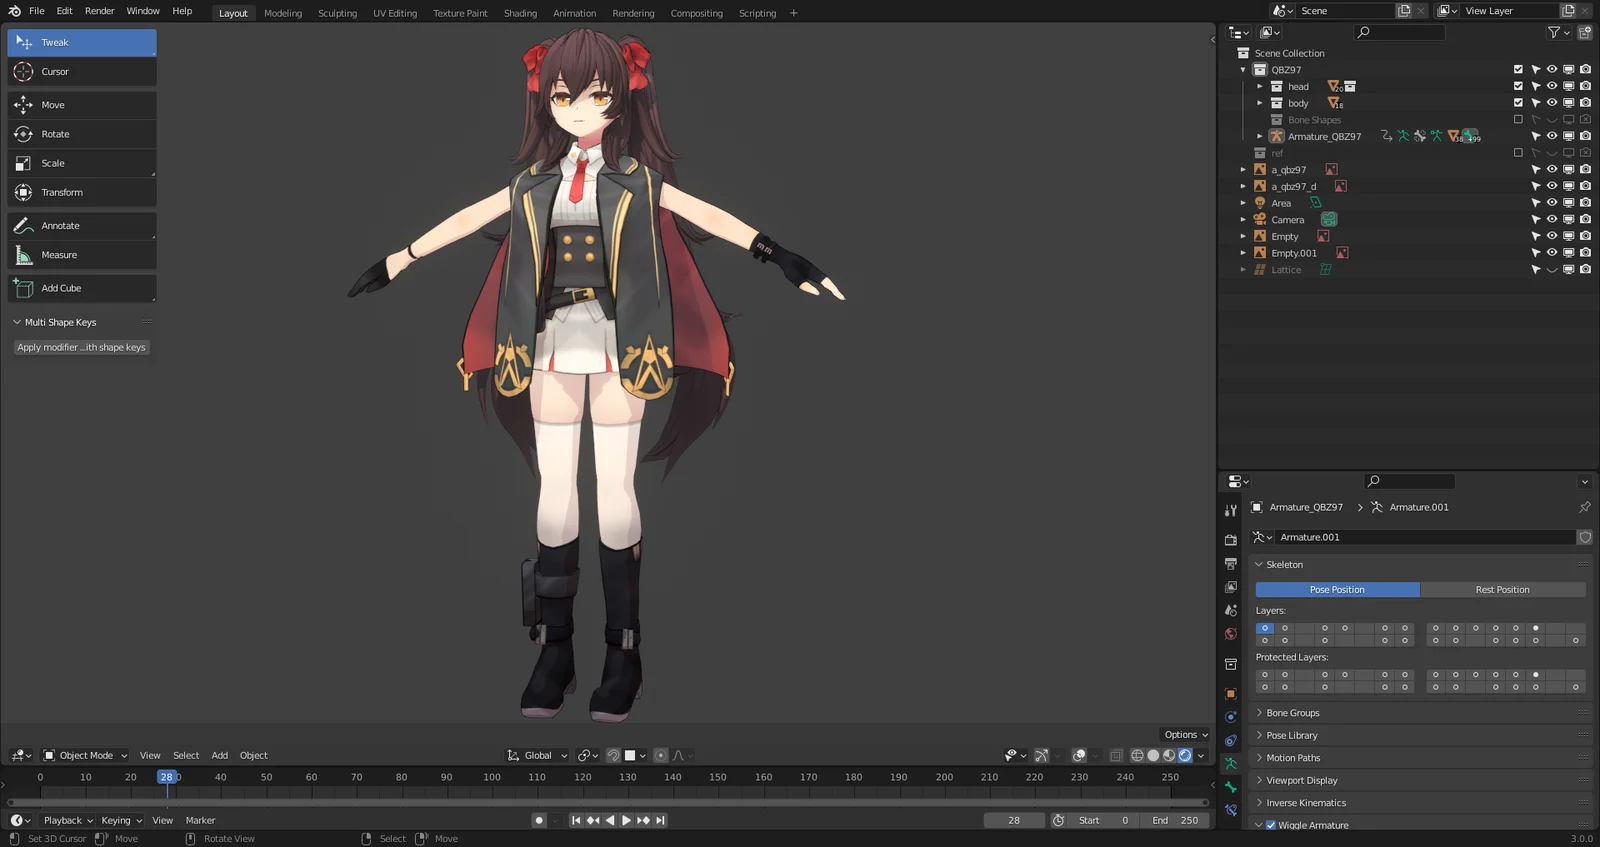Click the current frame number field
Viewport: 1600px width, 847px height.
pyautogui.click(x=1014, y=820)
